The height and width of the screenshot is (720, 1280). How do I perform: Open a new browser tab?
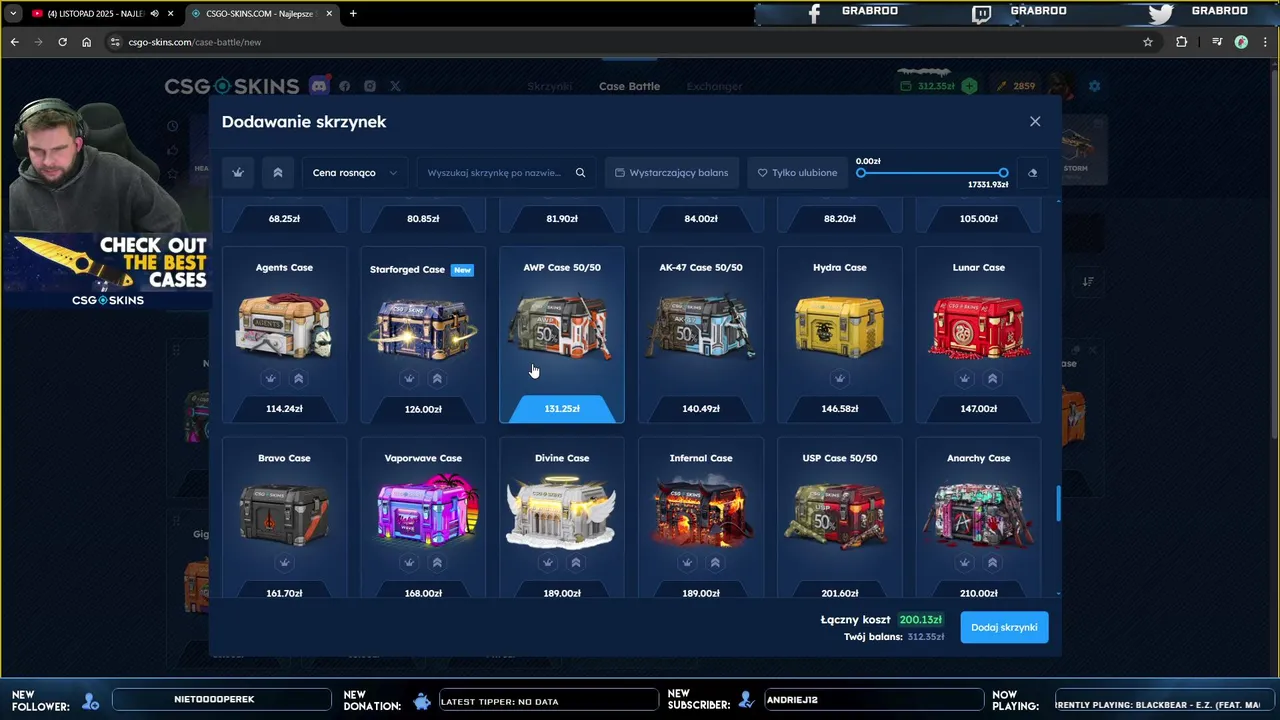pos(353,13)
